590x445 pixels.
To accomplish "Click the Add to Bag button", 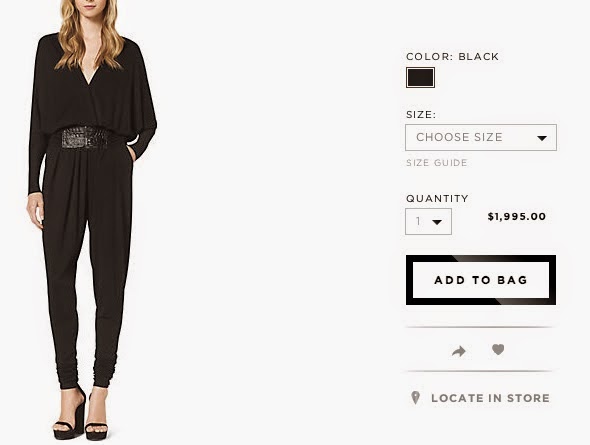I will point(481,280).
